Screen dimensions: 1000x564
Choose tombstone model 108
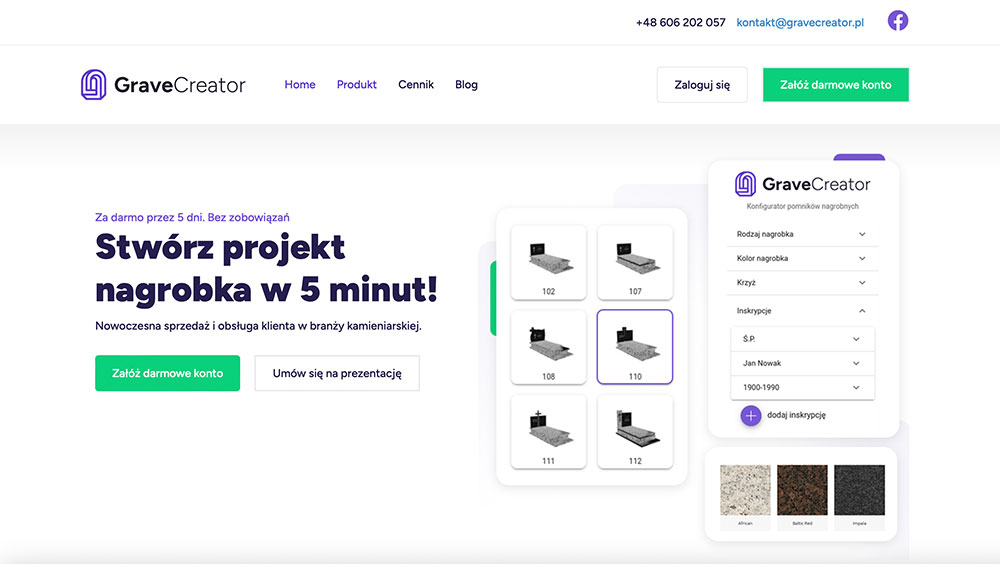[548, 347]
